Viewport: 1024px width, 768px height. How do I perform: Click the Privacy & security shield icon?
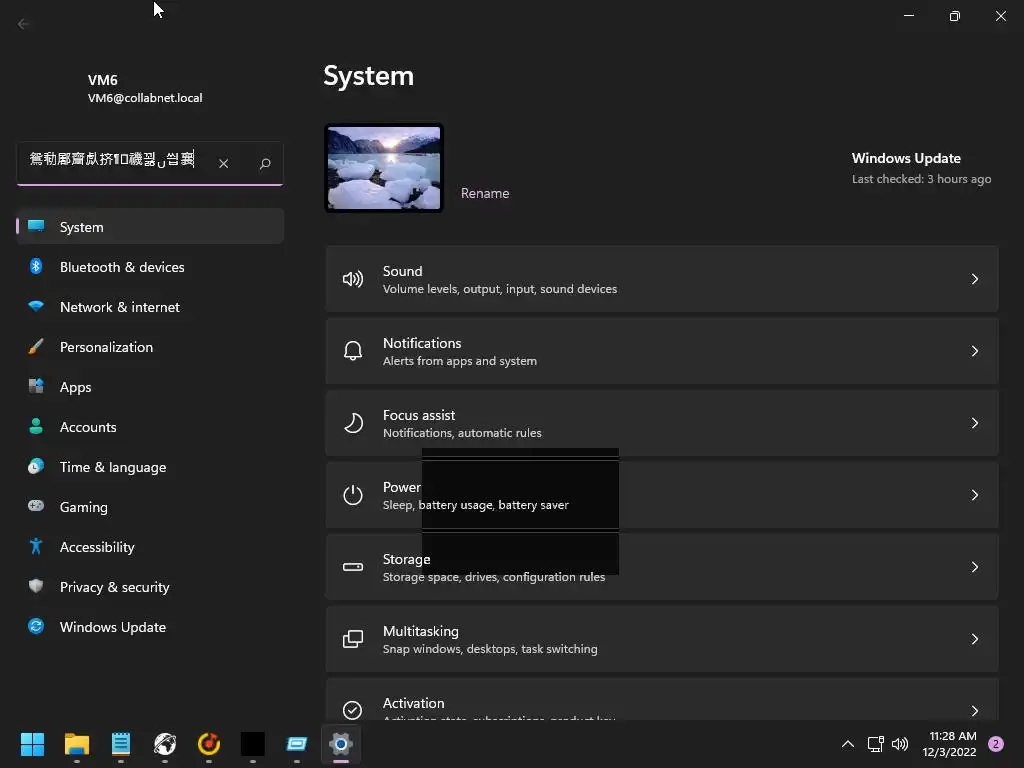pos(36,586)
